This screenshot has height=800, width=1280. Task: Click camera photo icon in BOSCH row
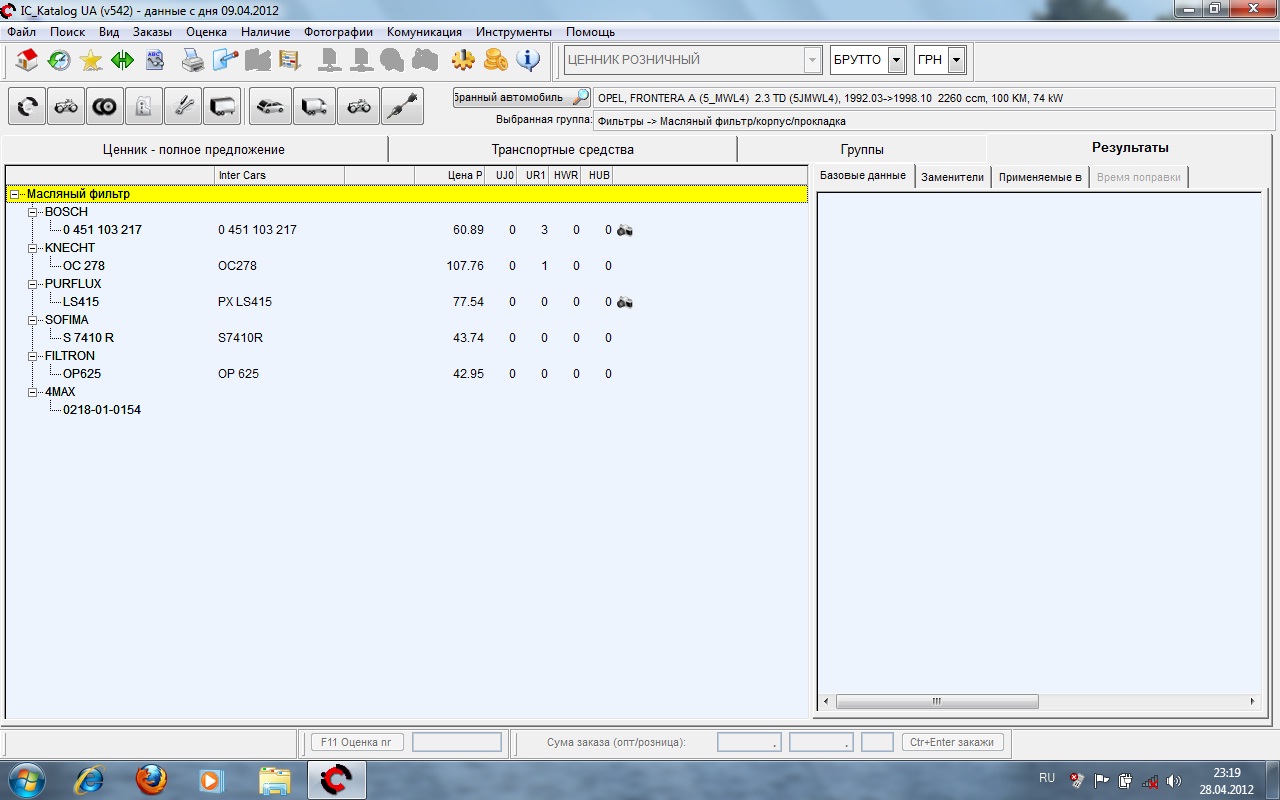tap(625, 230)
